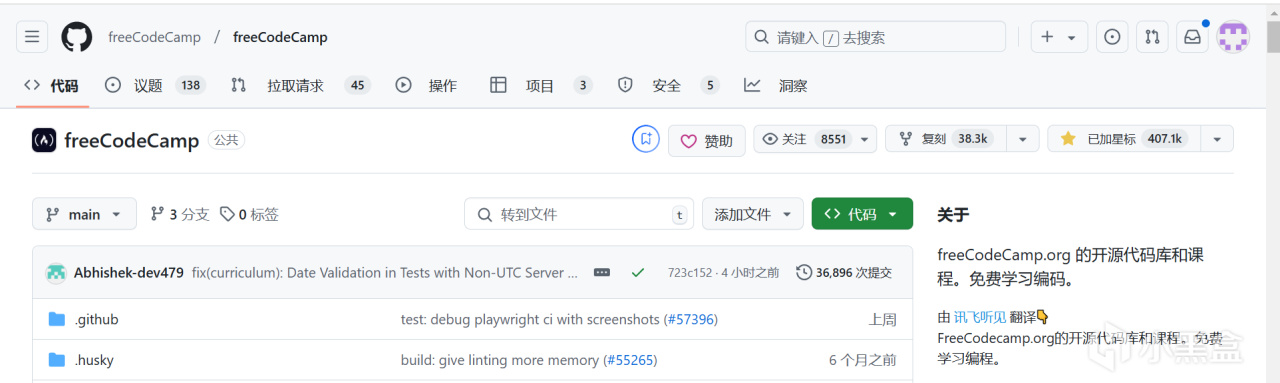Screen dimensions: 1280x383
Task: Open the 3 分支 branches link
Action: pos(180,214)
